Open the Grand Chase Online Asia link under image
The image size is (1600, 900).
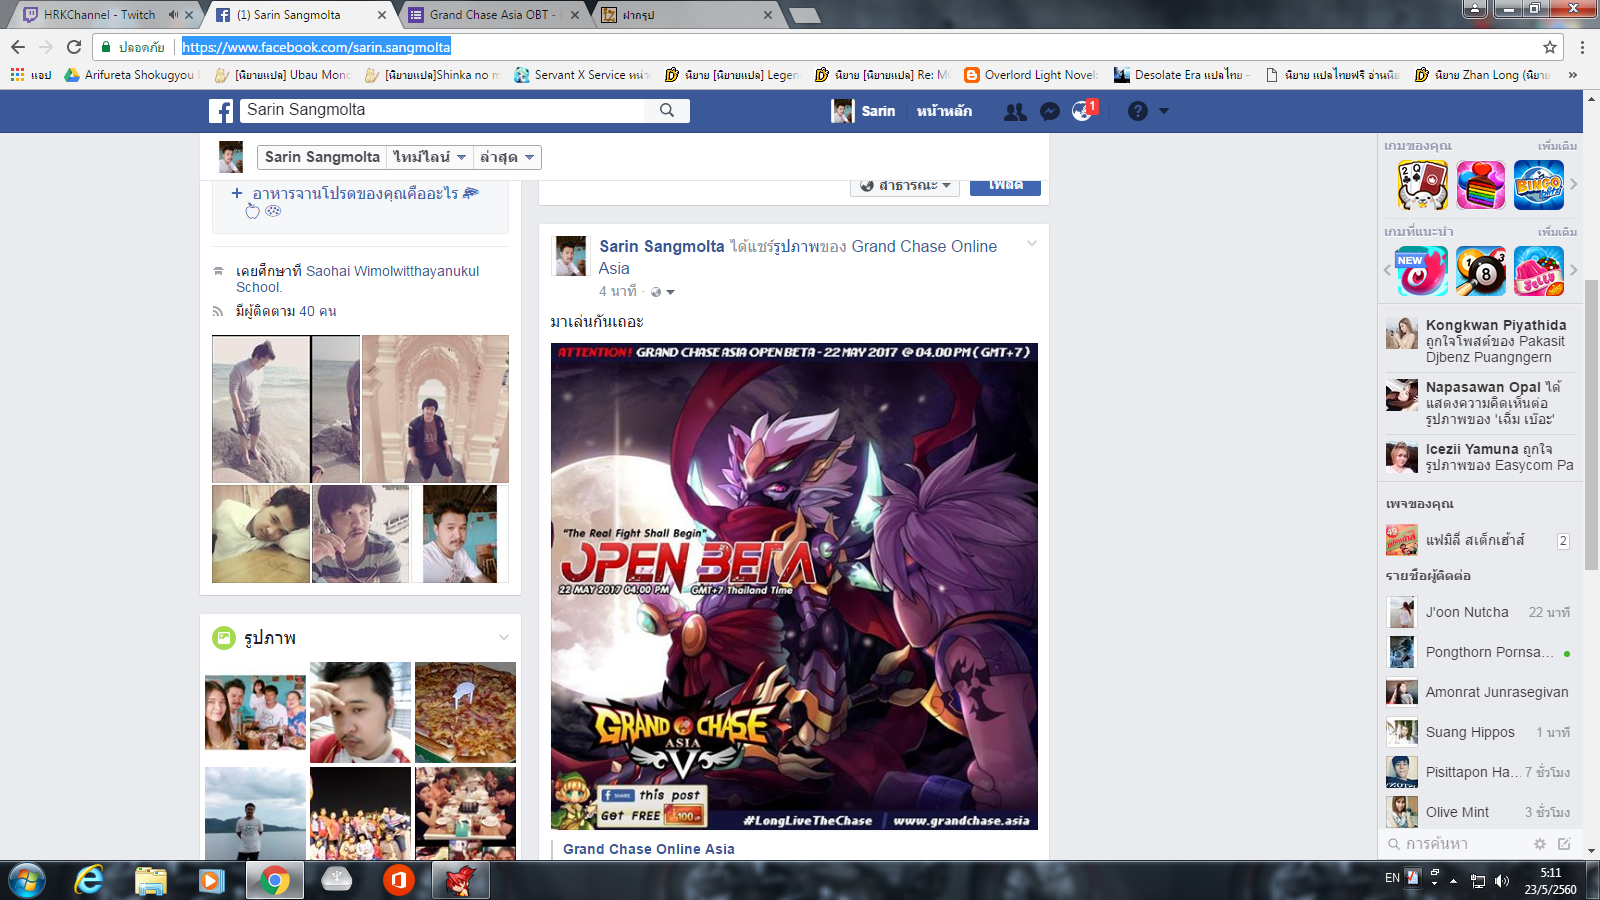(x=649, y=849)
